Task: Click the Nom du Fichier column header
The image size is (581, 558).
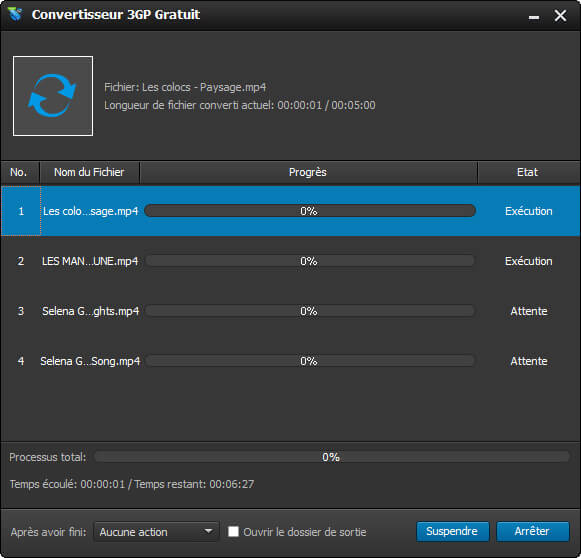Action: [89, 172]
